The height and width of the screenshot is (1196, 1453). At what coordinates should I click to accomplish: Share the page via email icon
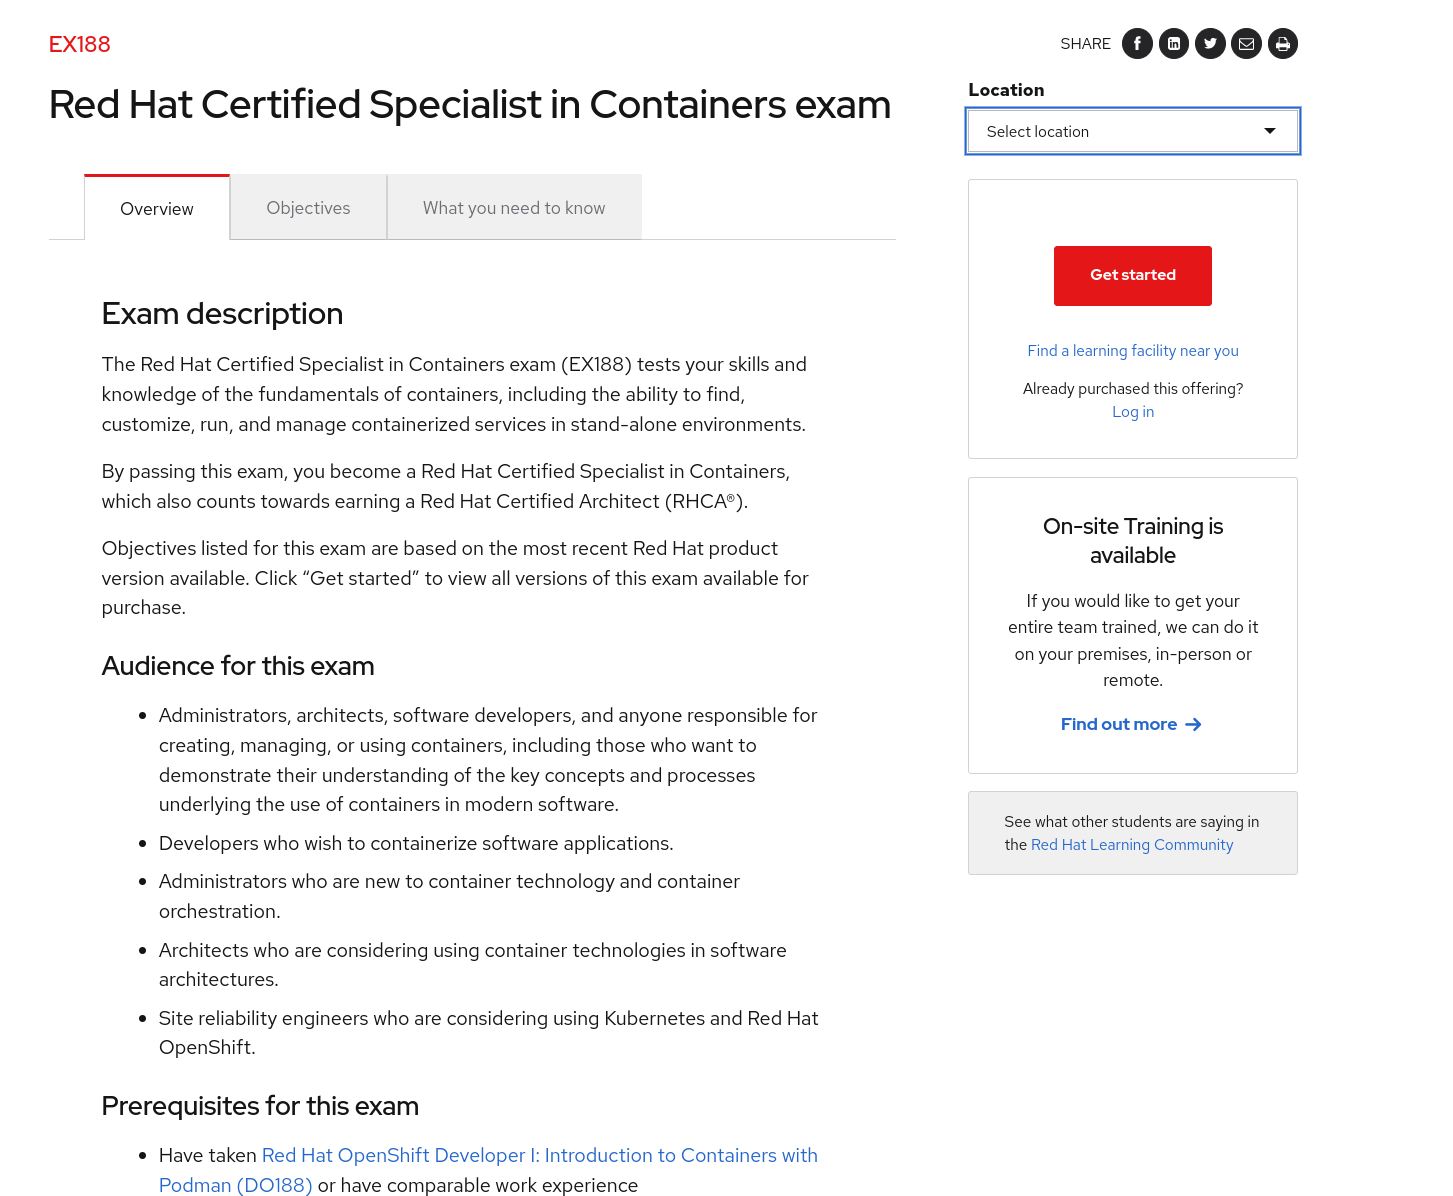coord(1246,44)
